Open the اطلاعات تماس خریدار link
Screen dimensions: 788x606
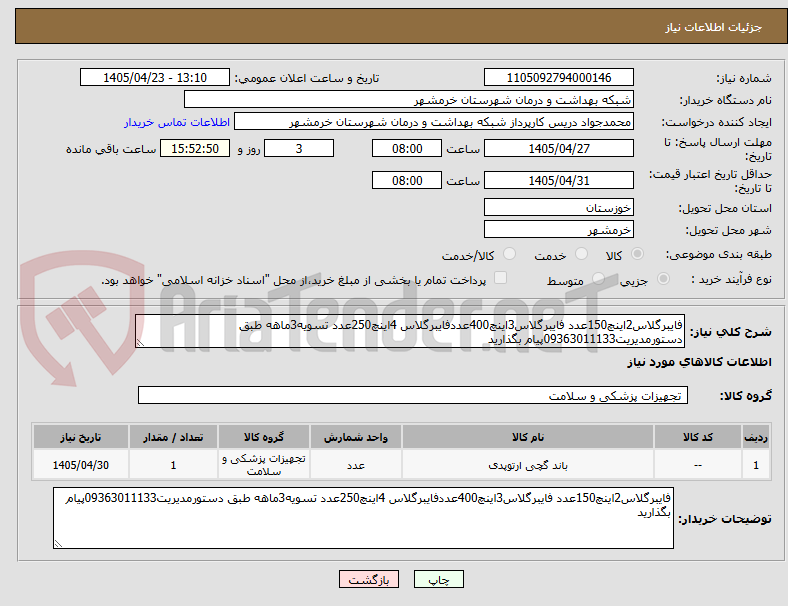pyautogui.click(x=177, y=122)
